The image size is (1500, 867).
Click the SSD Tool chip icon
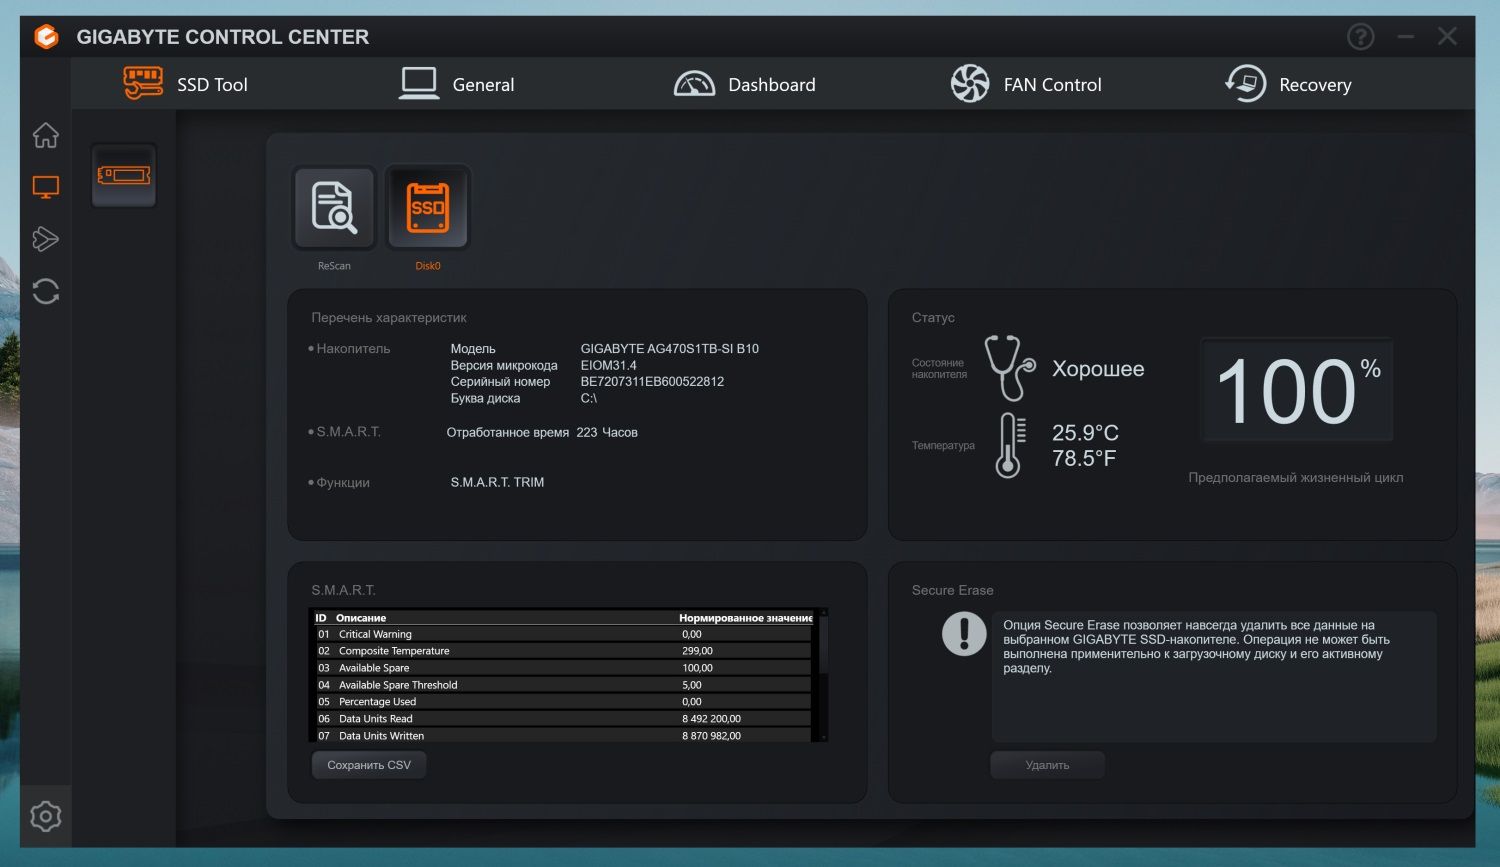point(143,83)
